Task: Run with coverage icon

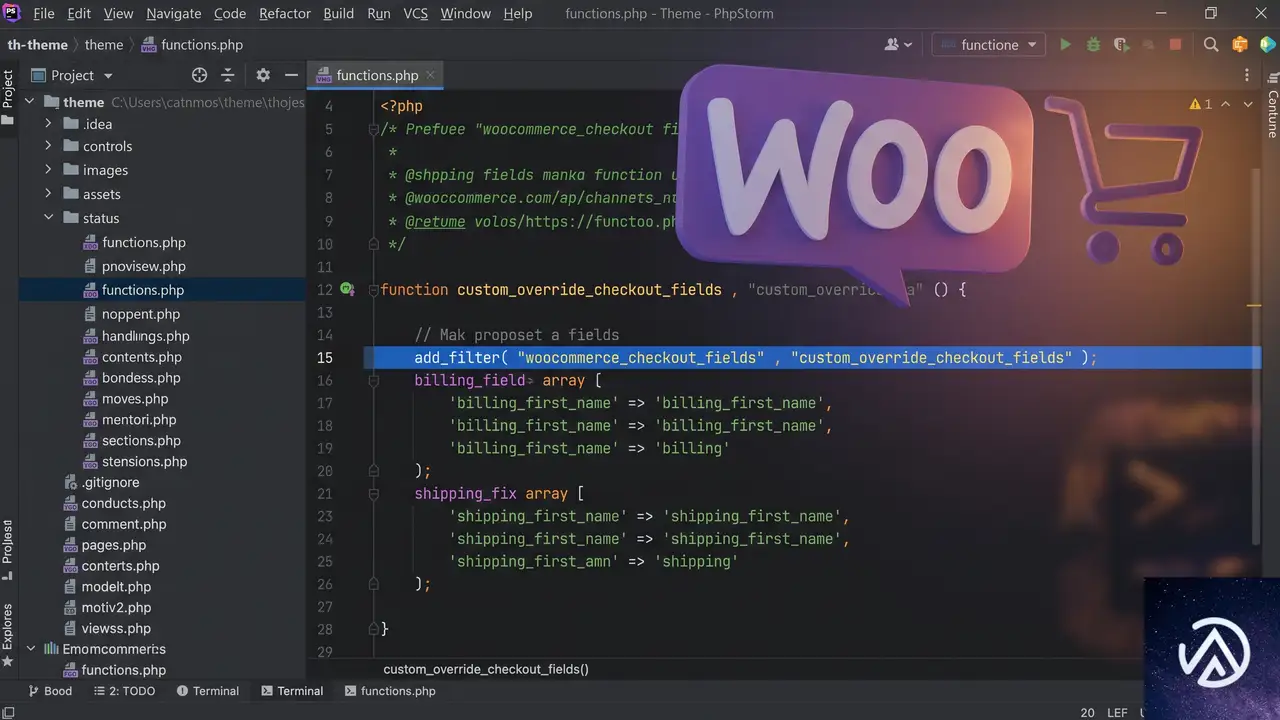Action: 1121,45
